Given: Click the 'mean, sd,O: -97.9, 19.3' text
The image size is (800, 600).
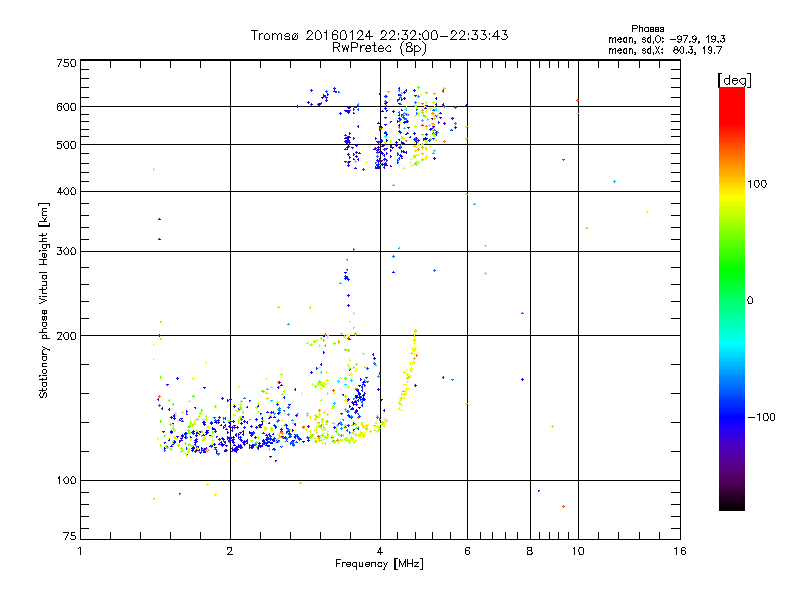Looking at the screenshot, I should click(666, 39).
